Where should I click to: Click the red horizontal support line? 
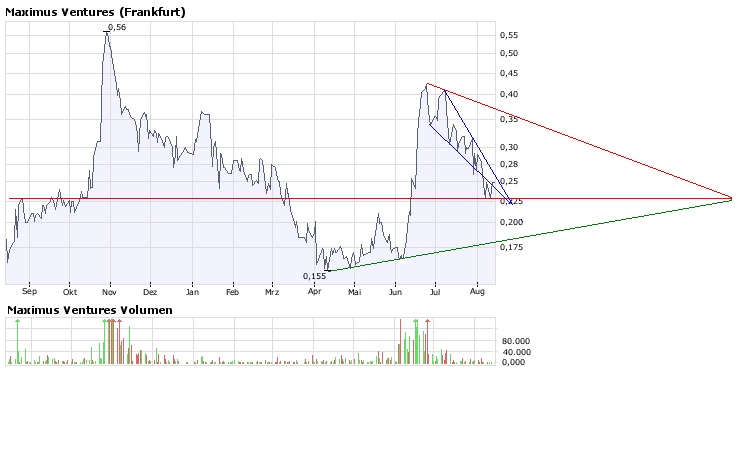point(370,199)
